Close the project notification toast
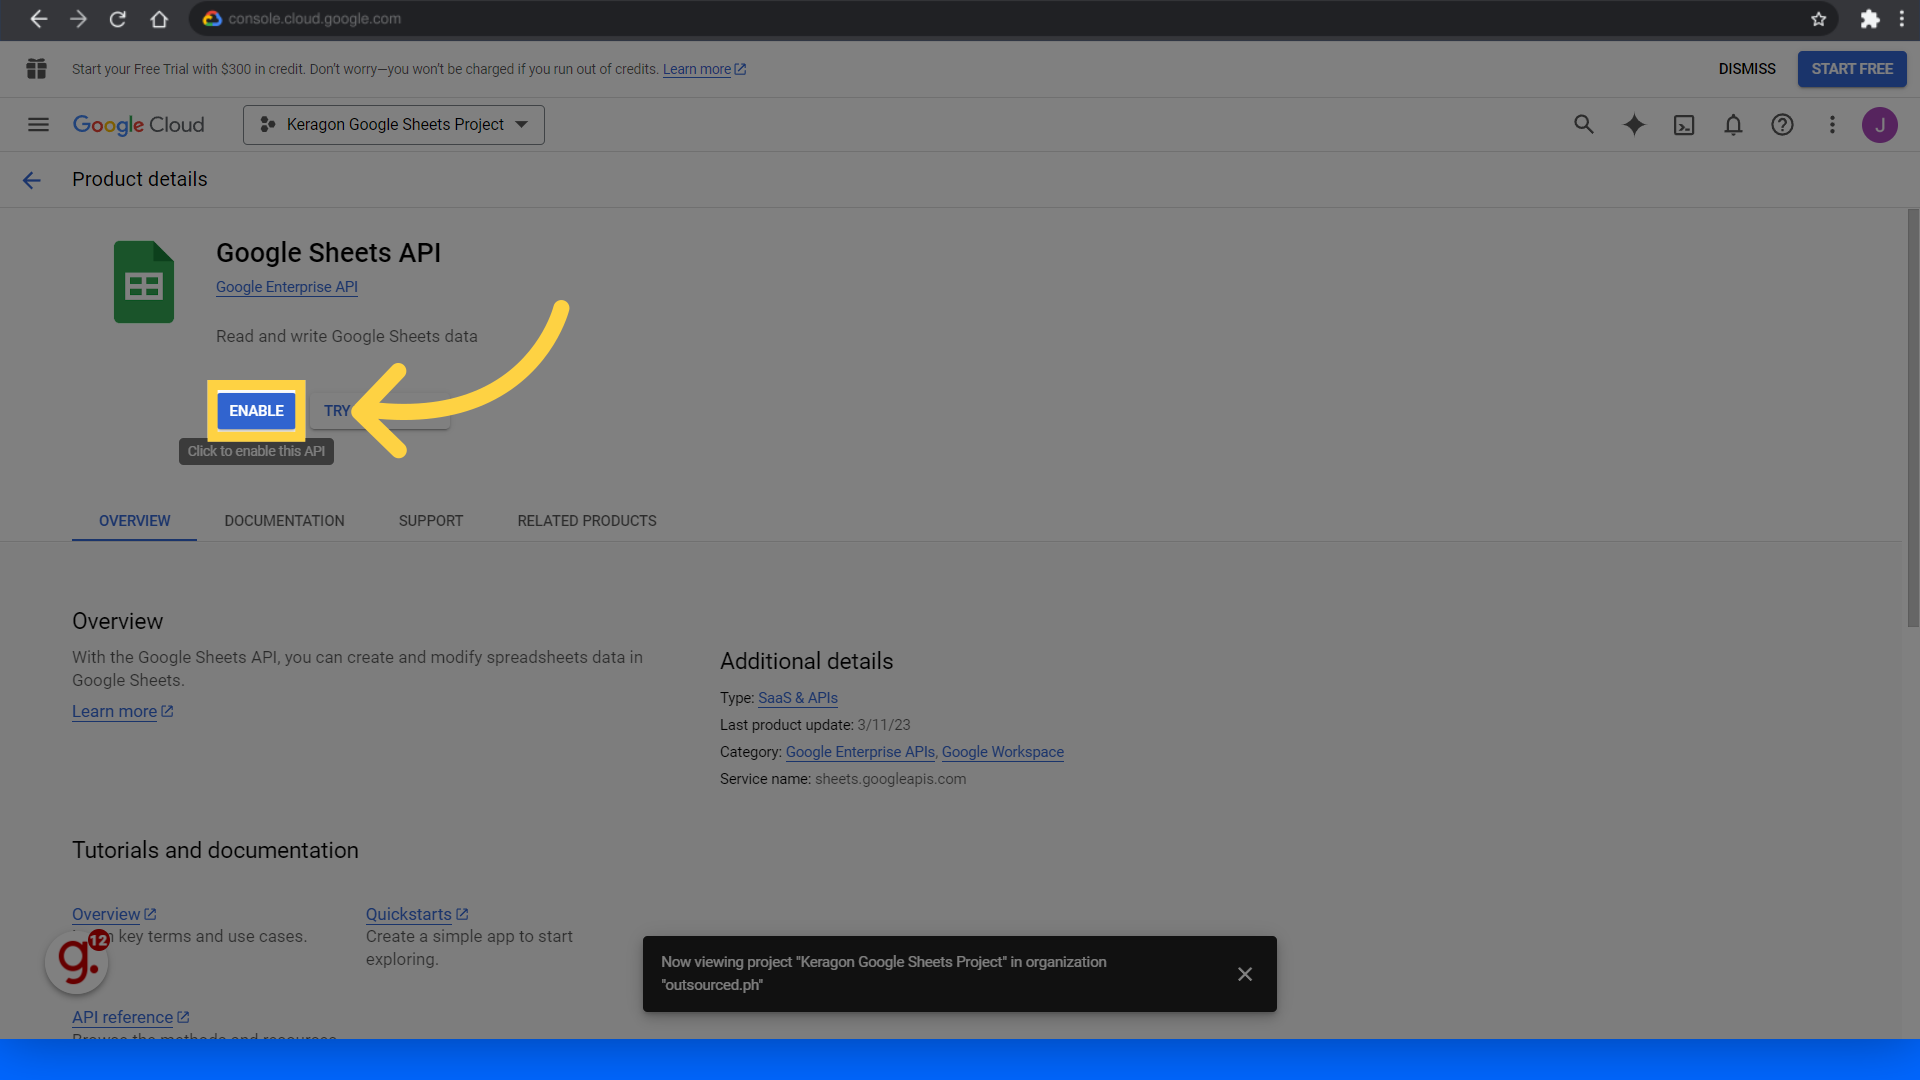The image size is (1920, 1080). click(1245, 974)
